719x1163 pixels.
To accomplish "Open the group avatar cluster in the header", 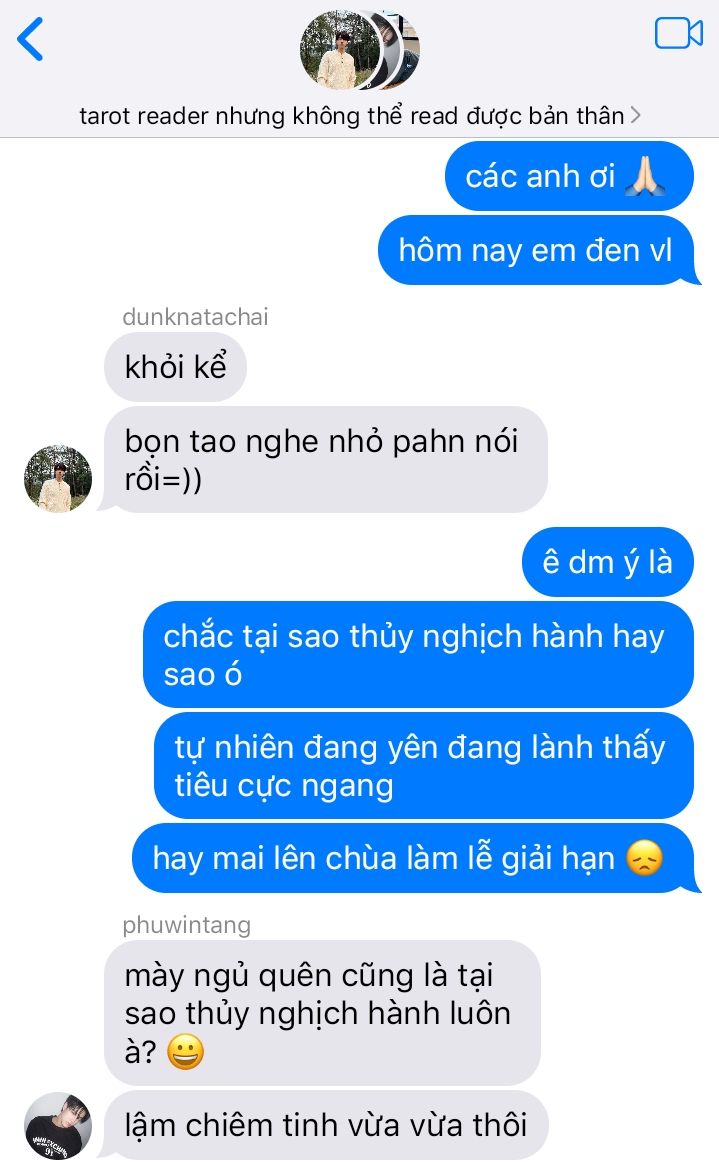I will 360,50.
